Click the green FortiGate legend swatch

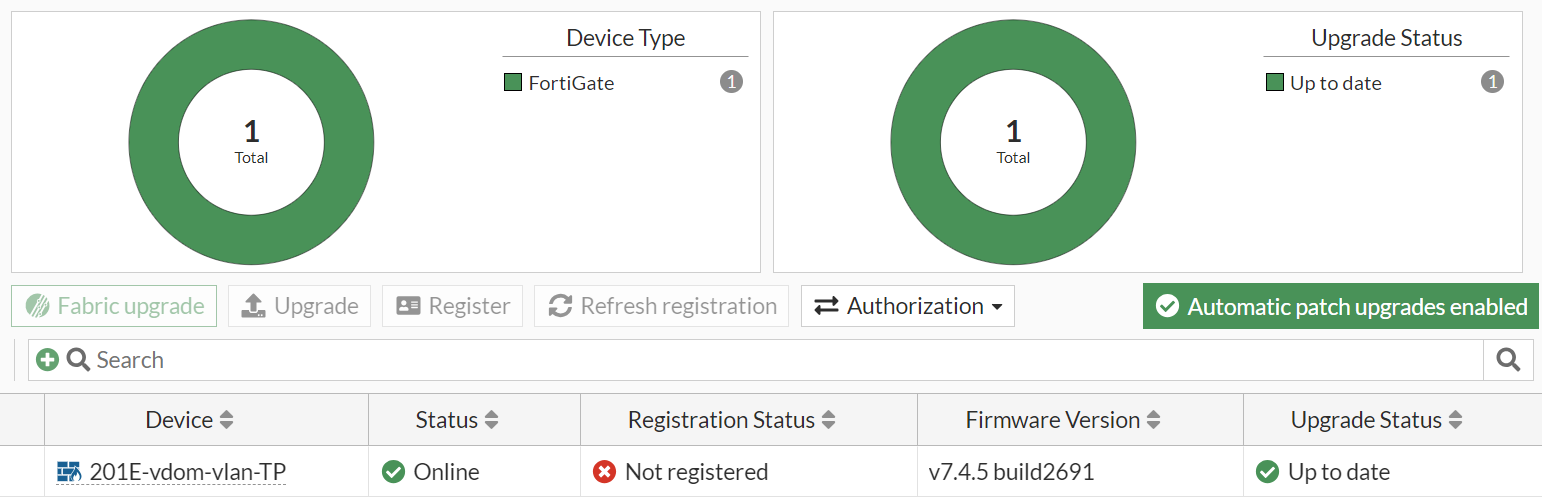pos(513,83)
